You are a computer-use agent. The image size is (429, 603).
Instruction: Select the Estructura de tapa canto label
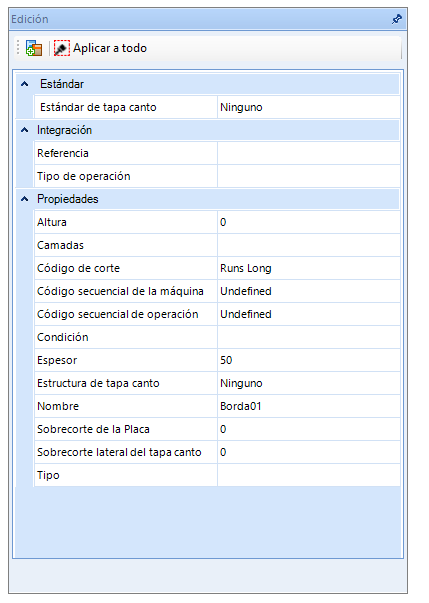[98, 383]
